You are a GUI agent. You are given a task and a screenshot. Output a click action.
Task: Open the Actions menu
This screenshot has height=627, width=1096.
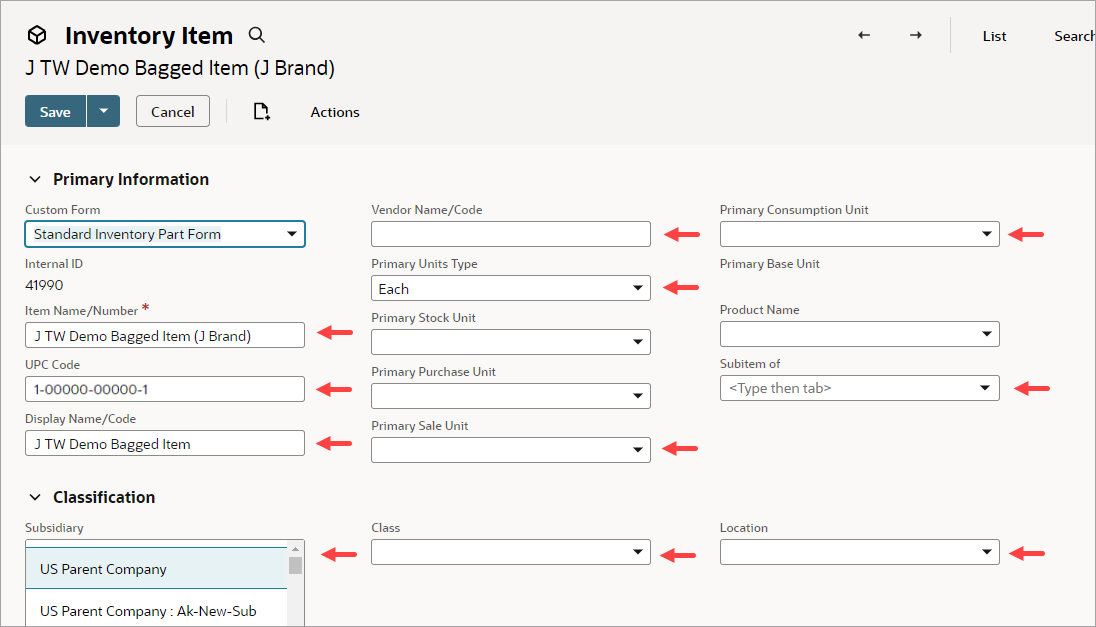pos(335,112)
